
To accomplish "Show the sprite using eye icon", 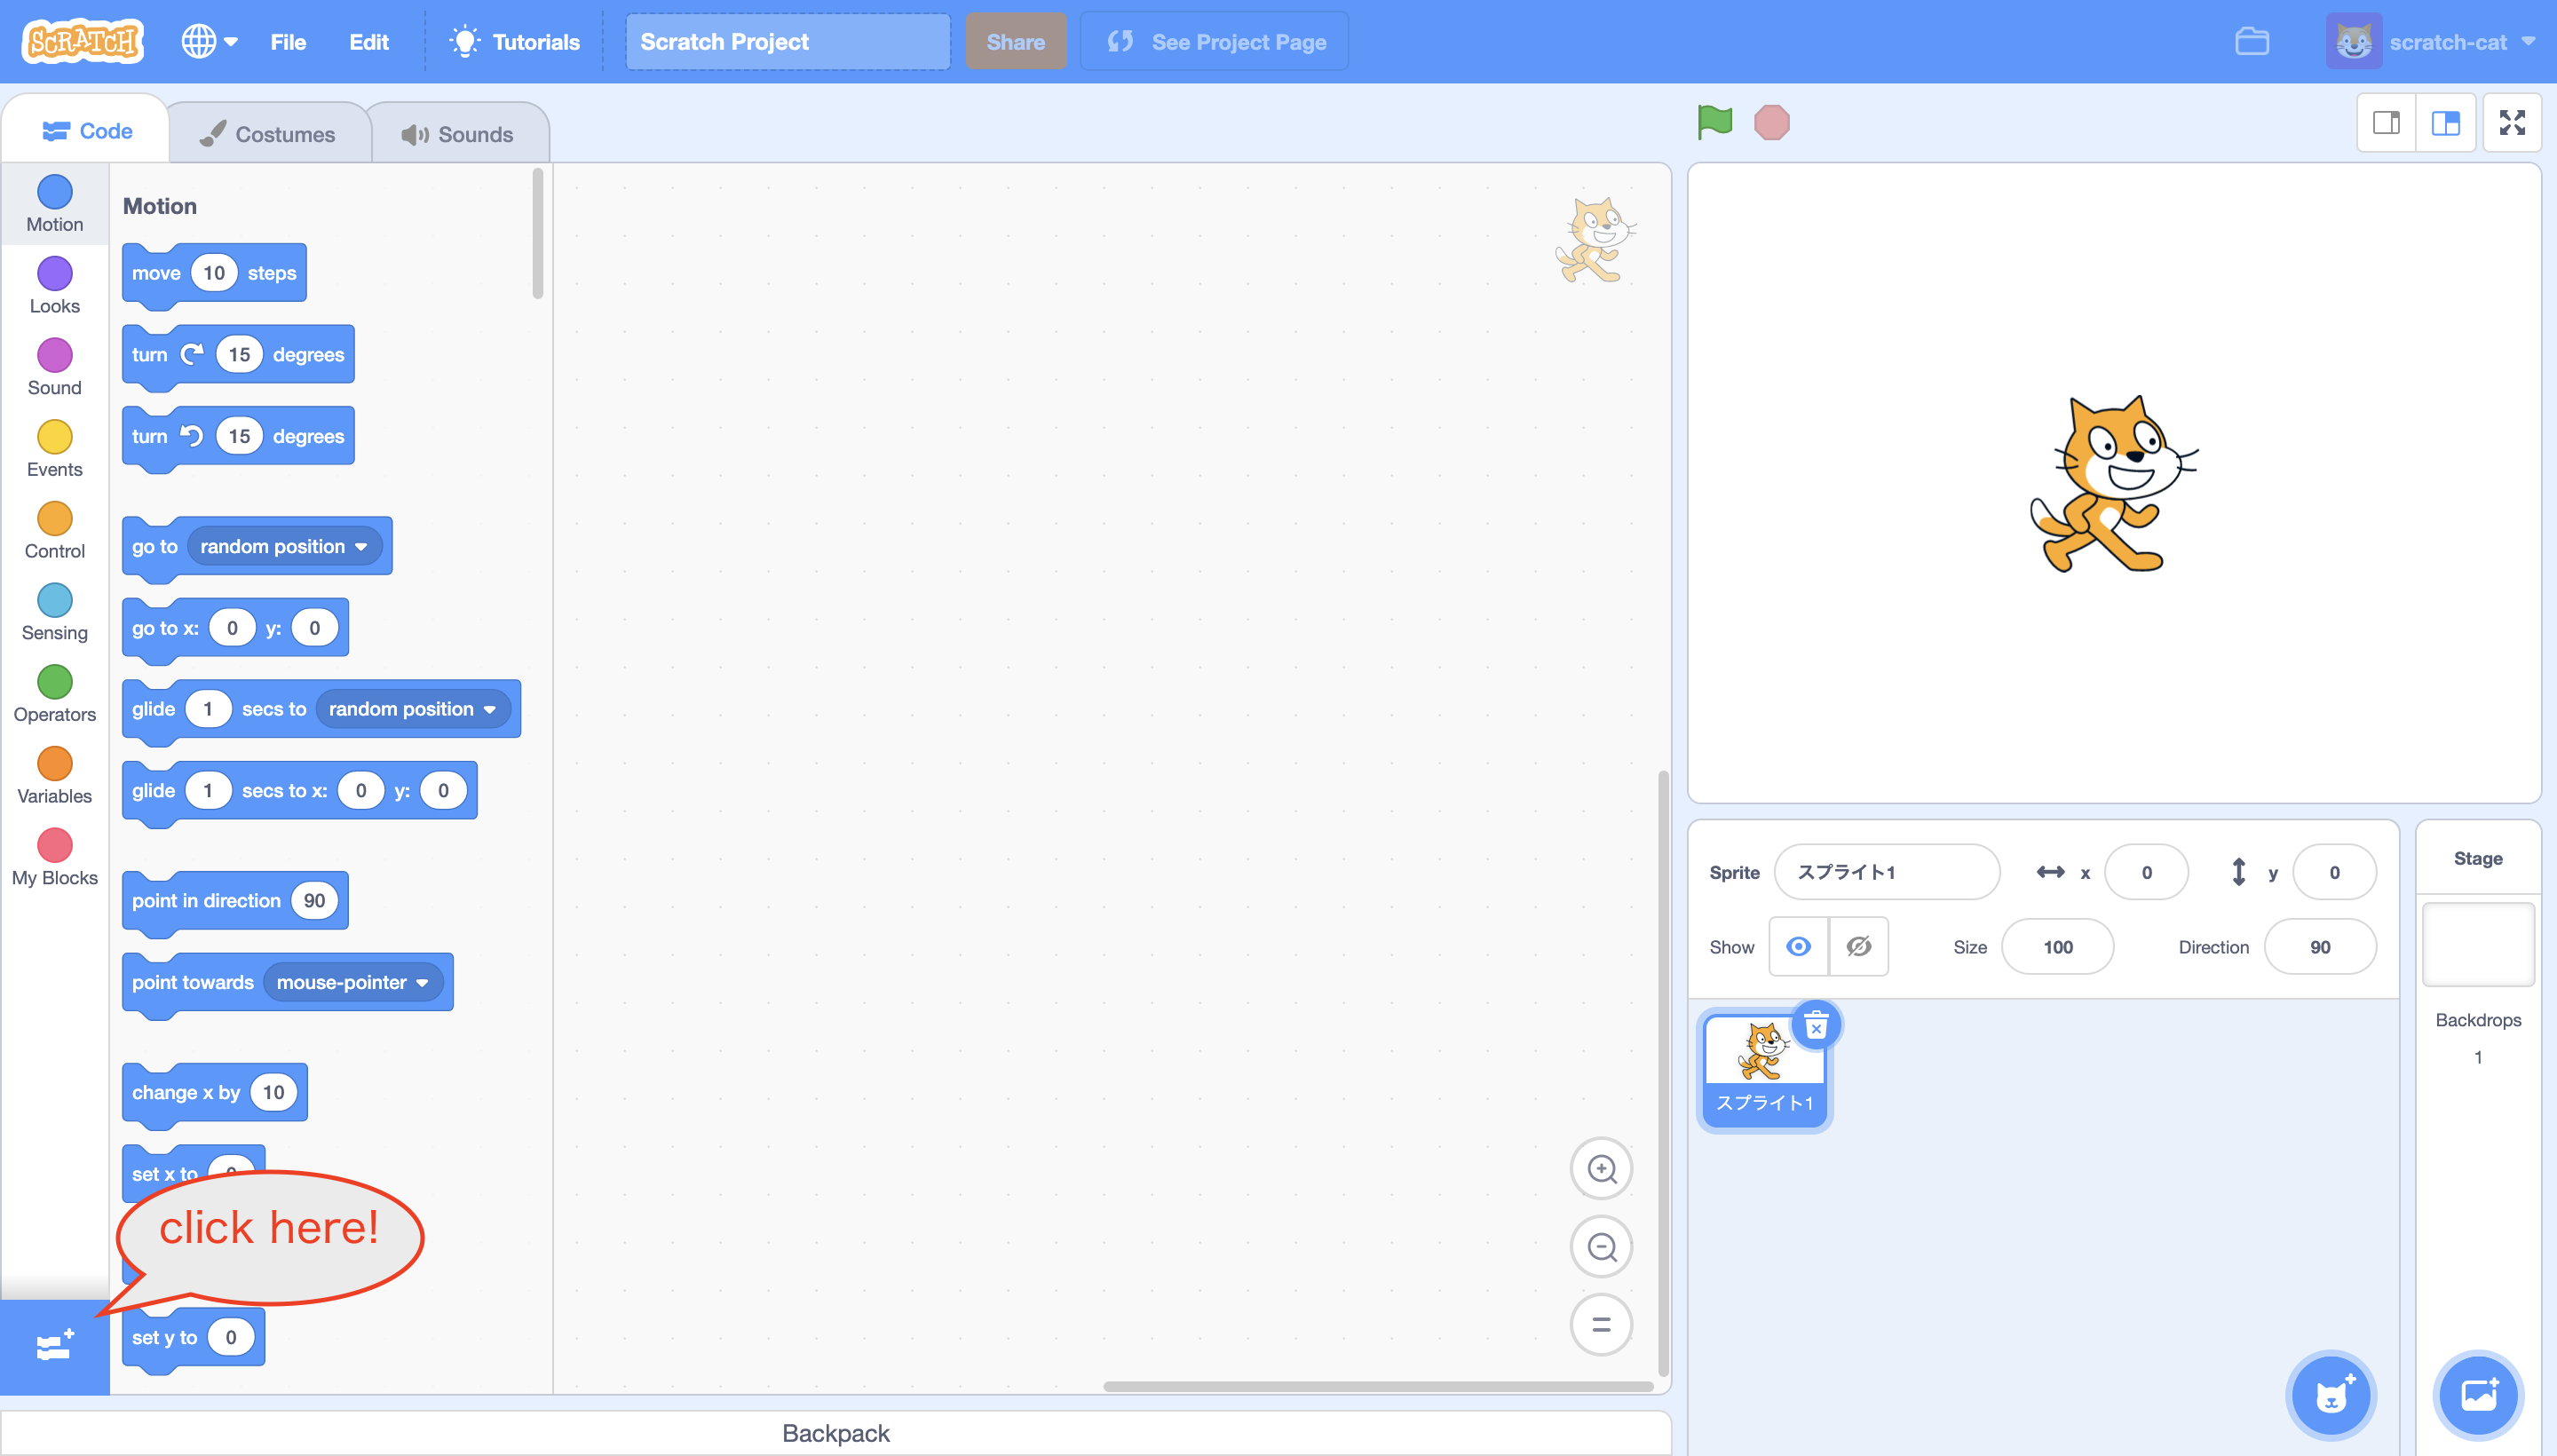I will [1798, 946].
